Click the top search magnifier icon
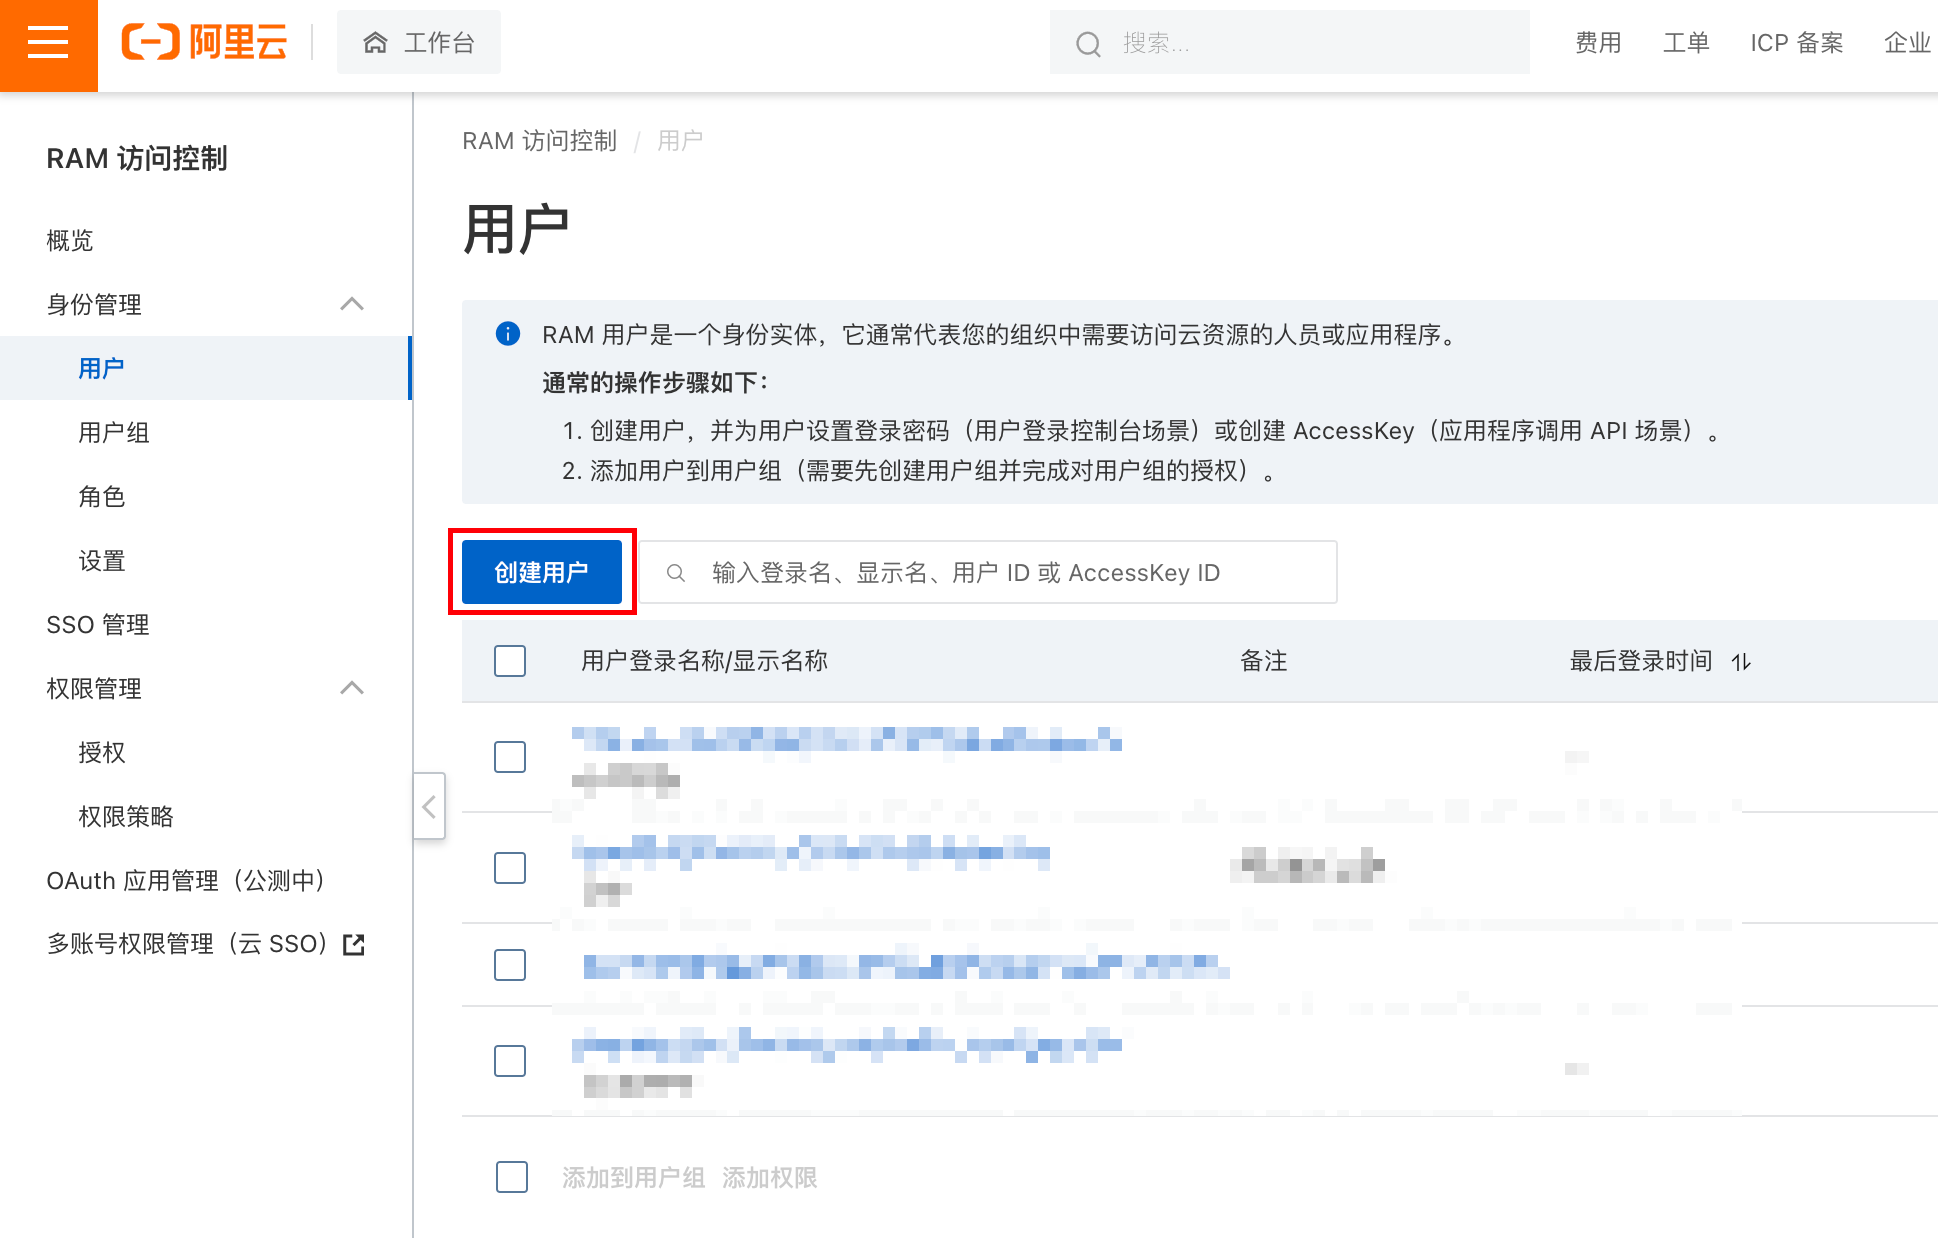Viewport: 1938px width, 1238px height. coord(1088,44)
